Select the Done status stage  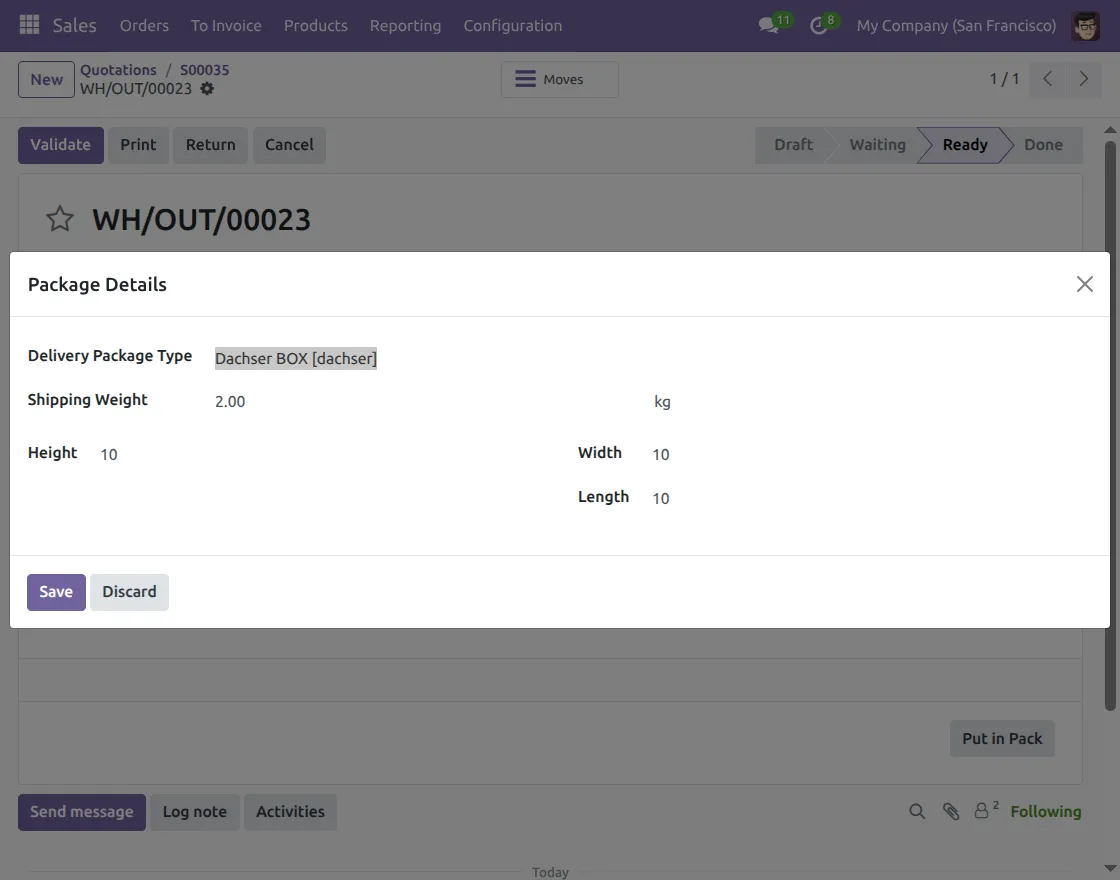[x=1044, y=145]
